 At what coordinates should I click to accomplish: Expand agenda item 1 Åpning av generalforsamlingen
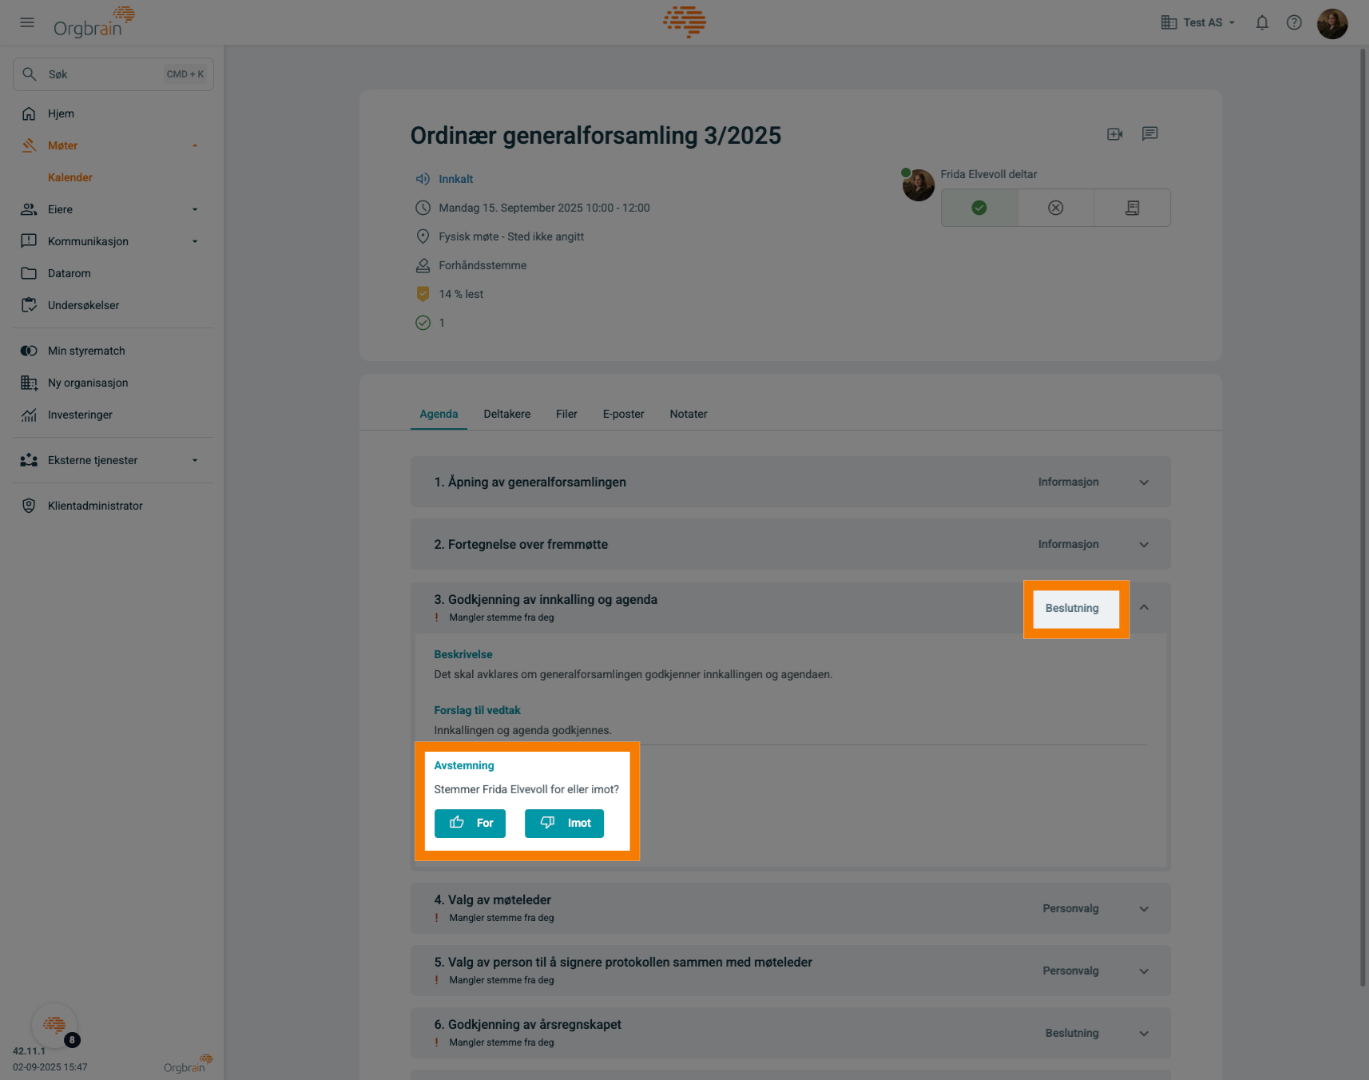pos(1144,483)
